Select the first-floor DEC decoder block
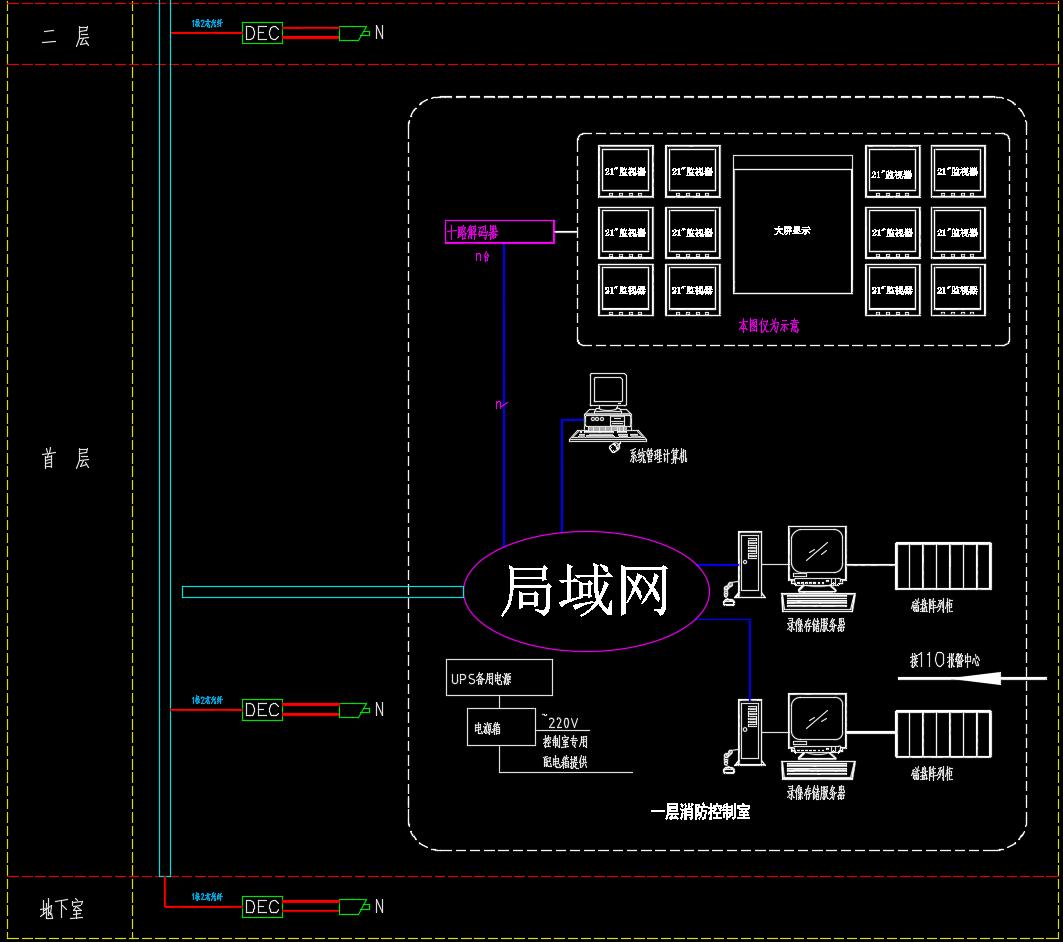1063x942 pixels. tap(261, 710)
